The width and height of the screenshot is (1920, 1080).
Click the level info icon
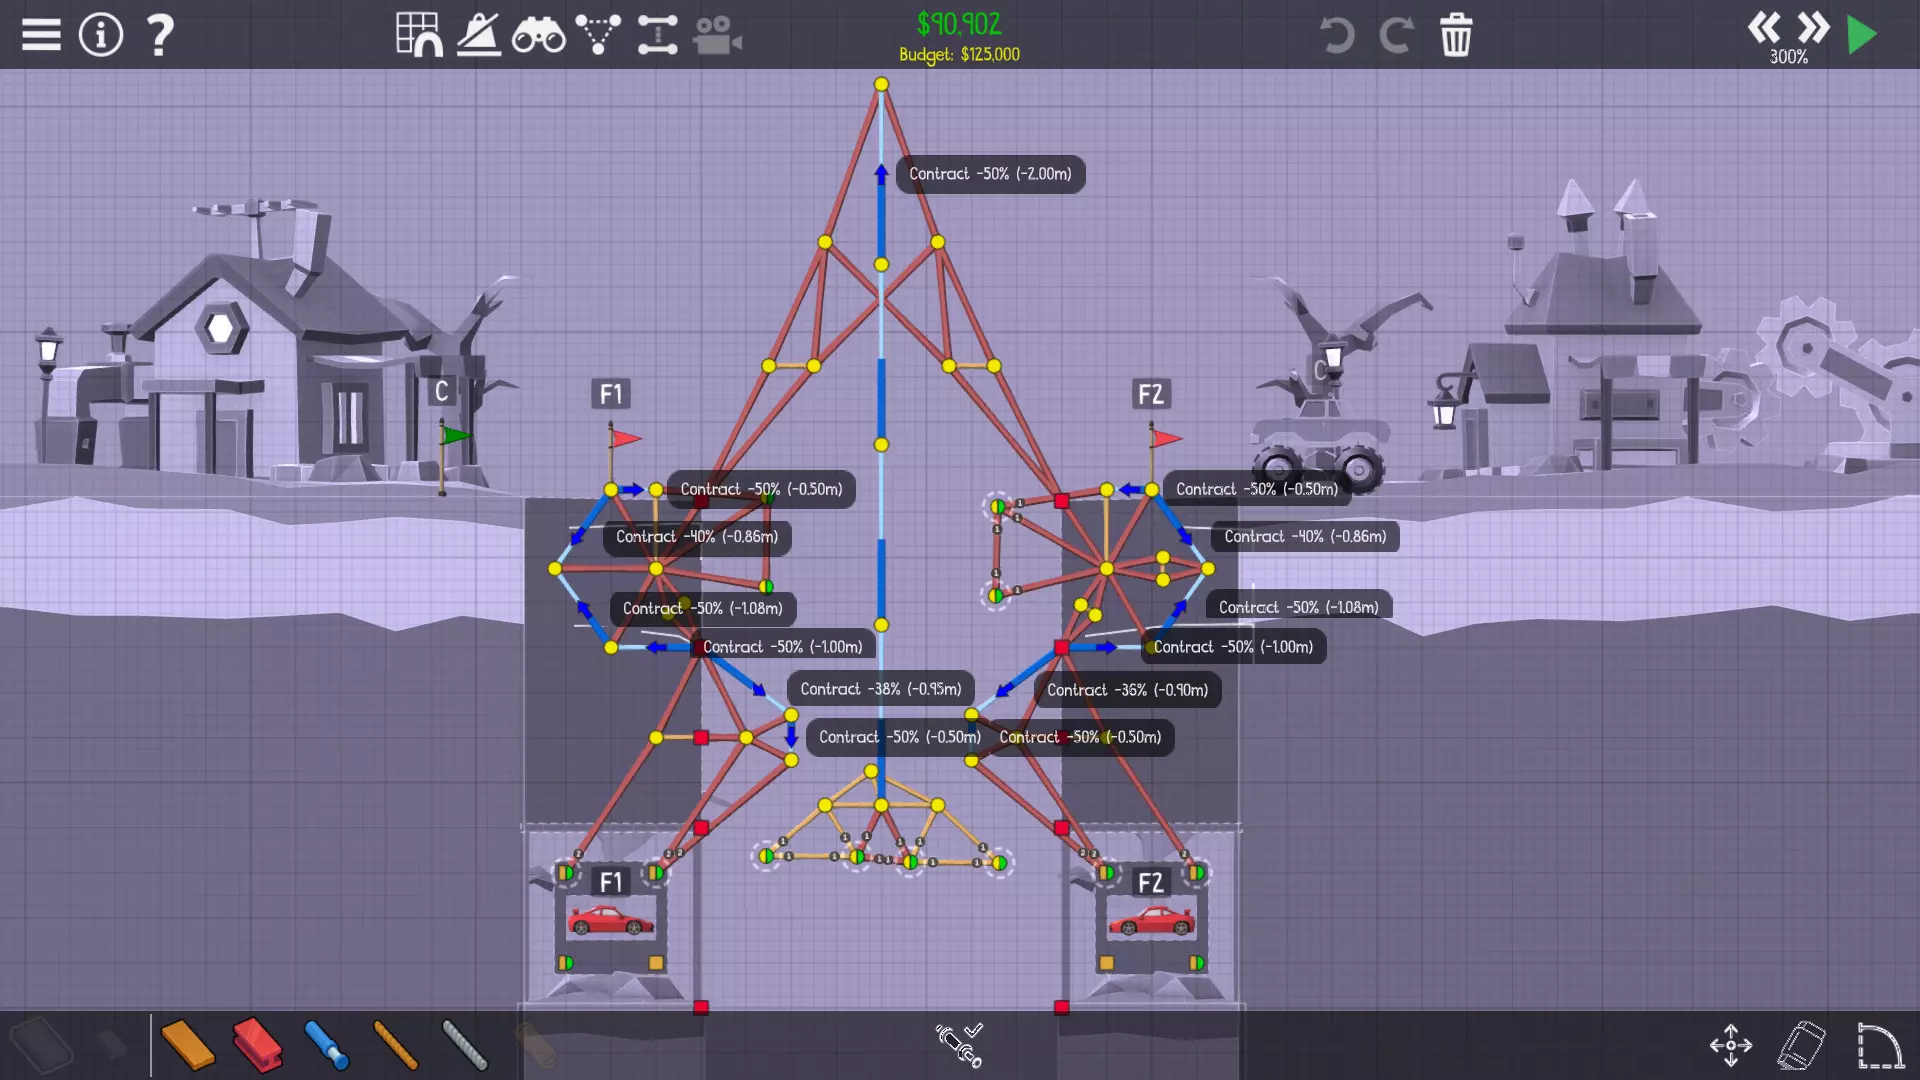[100, 35]
